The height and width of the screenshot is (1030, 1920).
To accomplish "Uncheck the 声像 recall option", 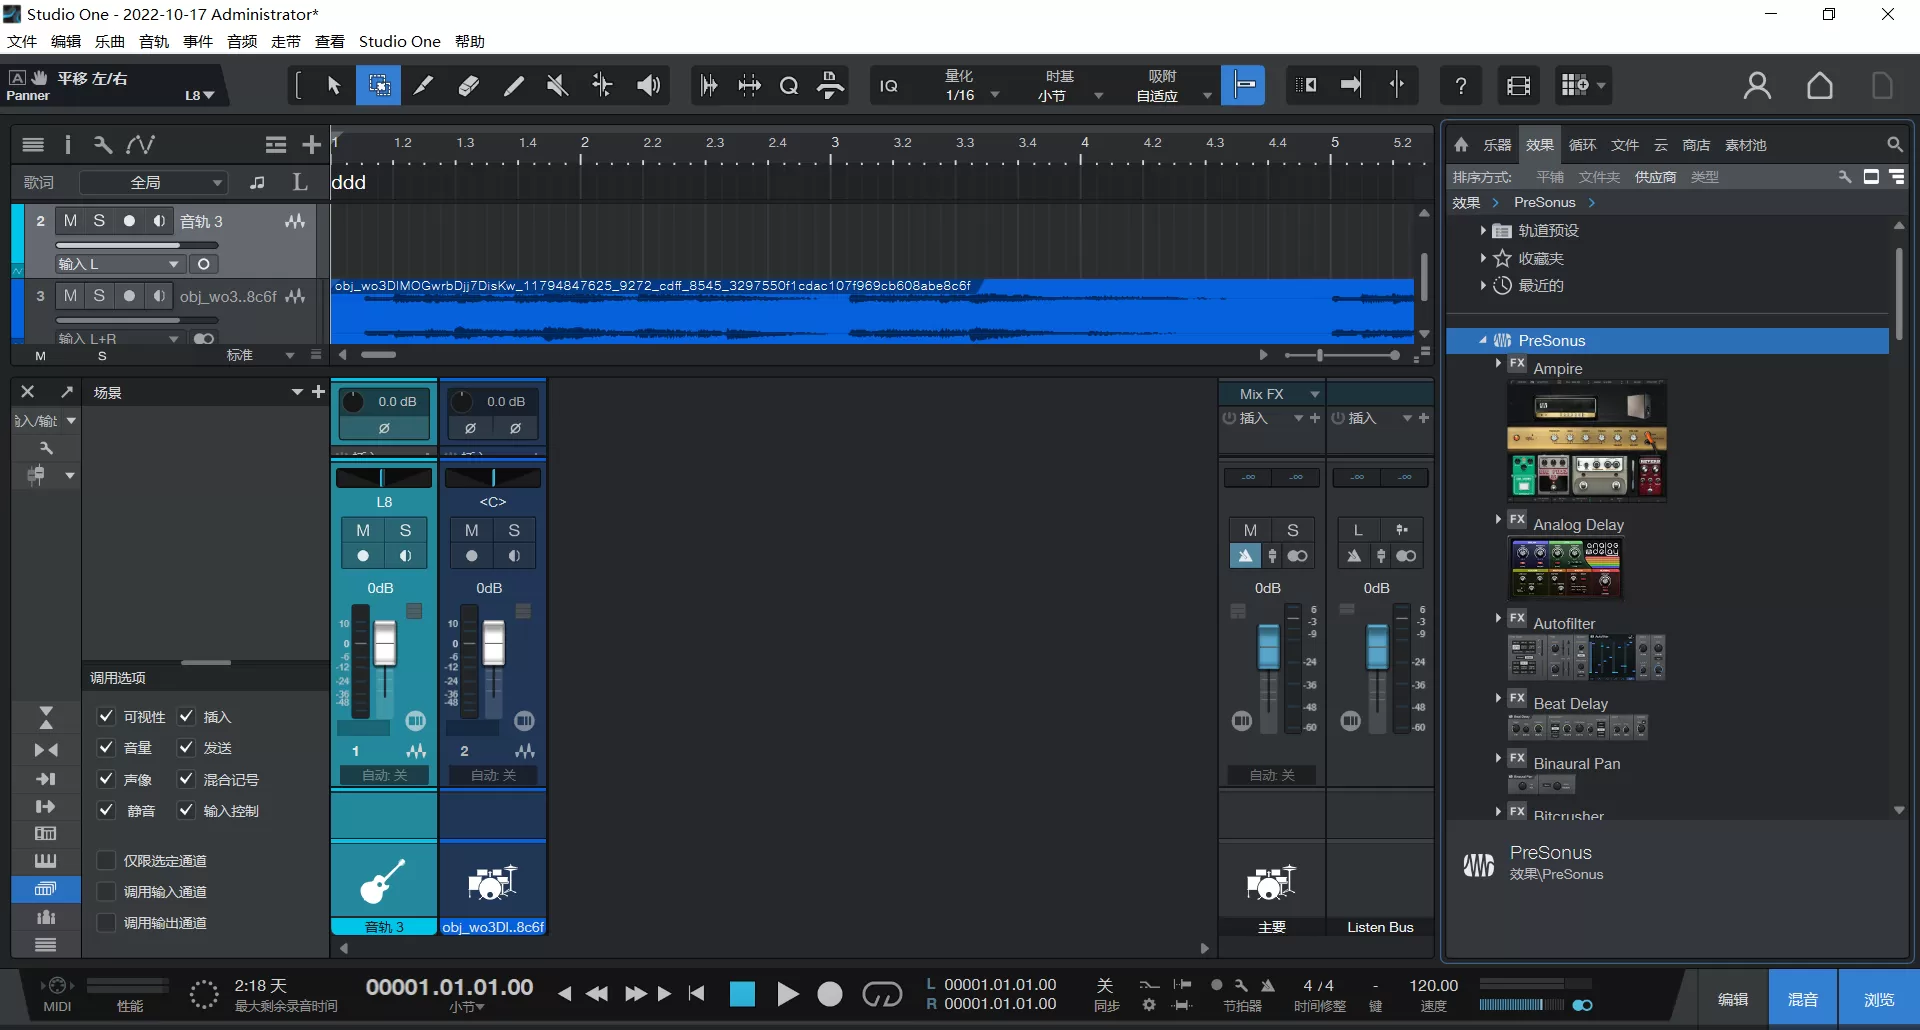I will coord(106,779).
